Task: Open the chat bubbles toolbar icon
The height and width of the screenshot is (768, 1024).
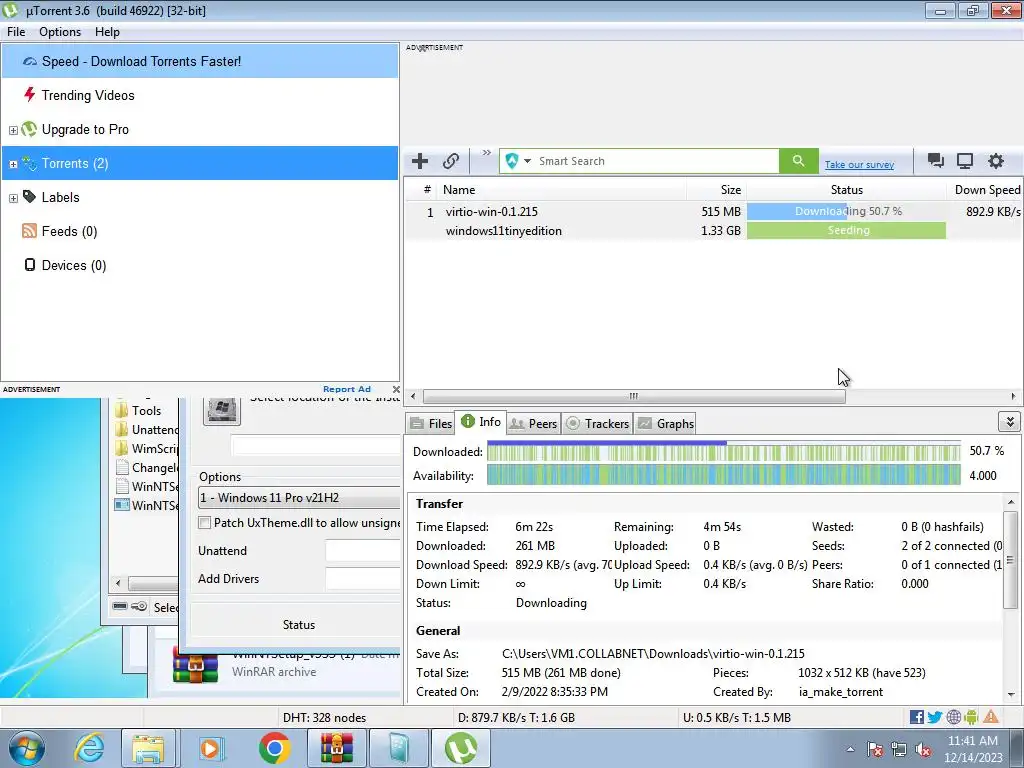Action: [x=935, y=161]
